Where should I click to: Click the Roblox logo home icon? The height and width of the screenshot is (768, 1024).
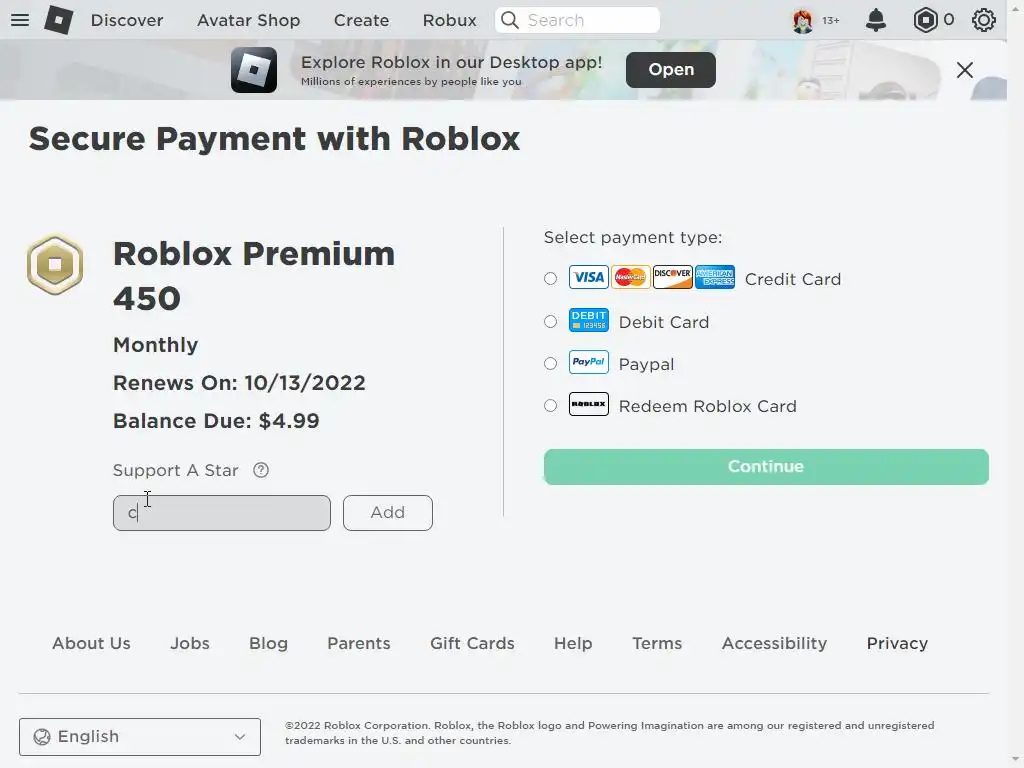point(59,20)
